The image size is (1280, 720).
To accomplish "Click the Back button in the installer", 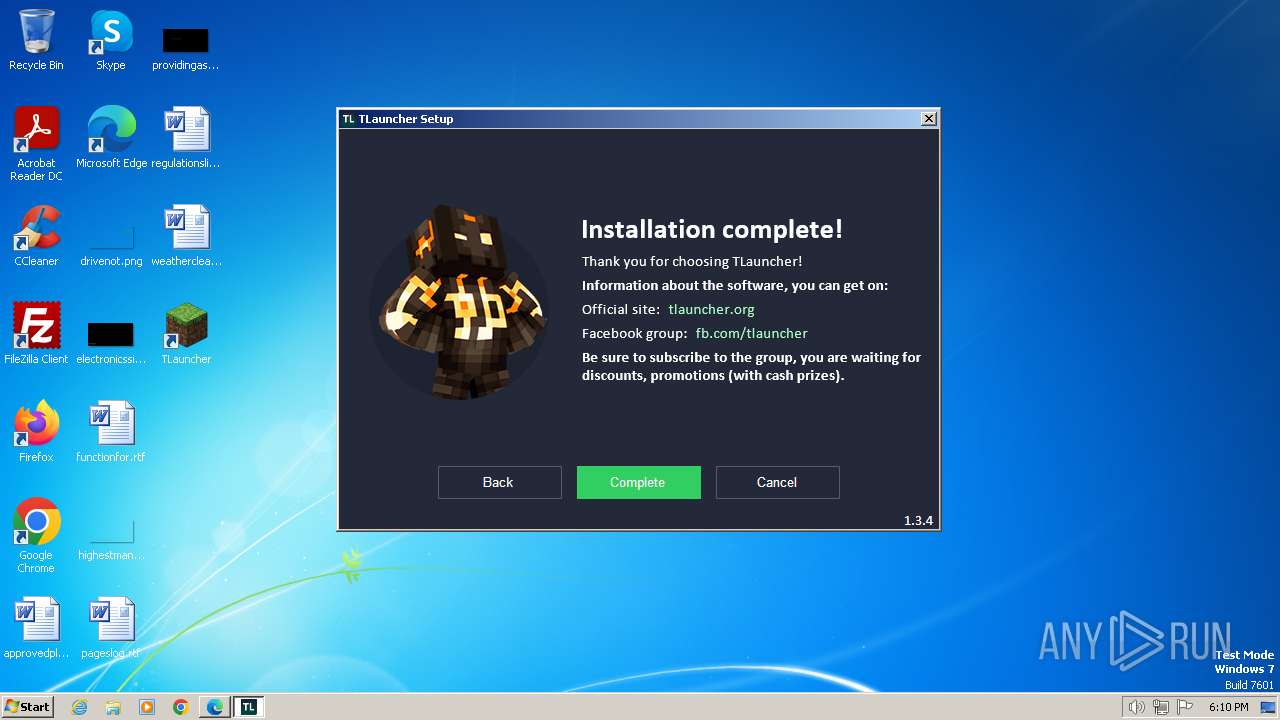I will pyautogui.click(x=500, y=482).
